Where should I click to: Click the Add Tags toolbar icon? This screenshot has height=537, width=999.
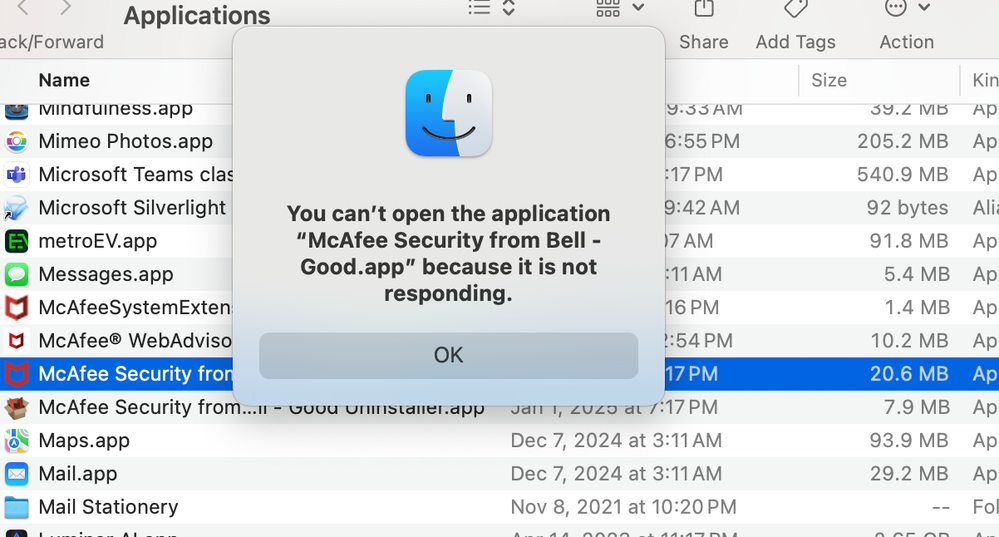[795, 8]
